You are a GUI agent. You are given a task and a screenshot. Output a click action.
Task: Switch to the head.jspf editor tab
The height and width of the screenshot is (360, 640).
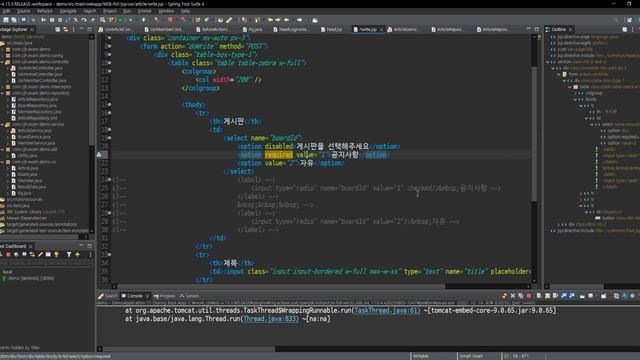332,29
